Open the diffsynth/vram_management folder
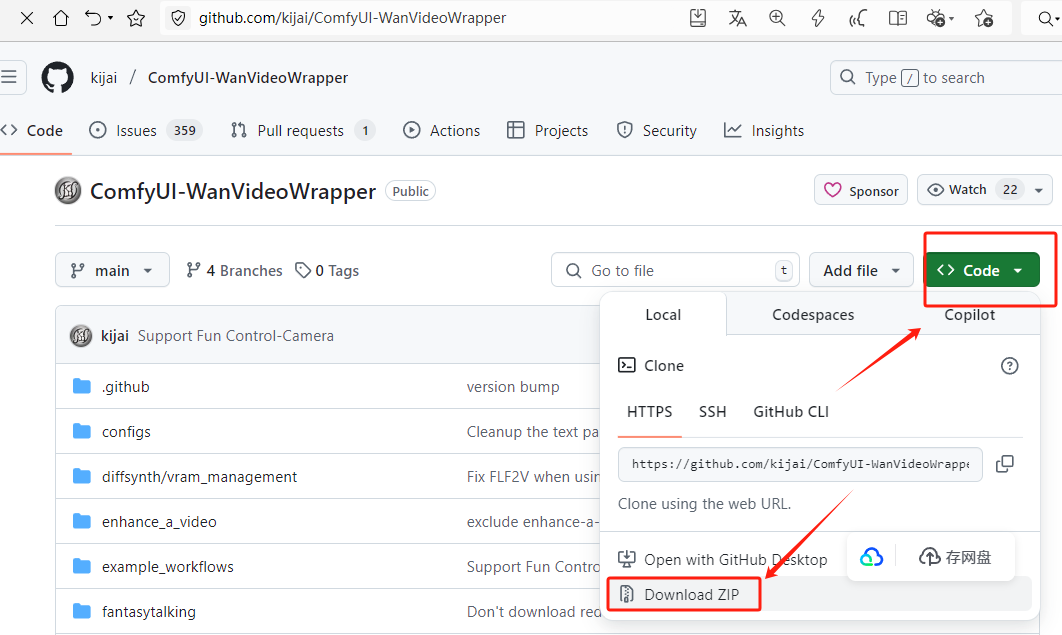Viewport: 1062px width, 635px height. click(x=199, y=477)
